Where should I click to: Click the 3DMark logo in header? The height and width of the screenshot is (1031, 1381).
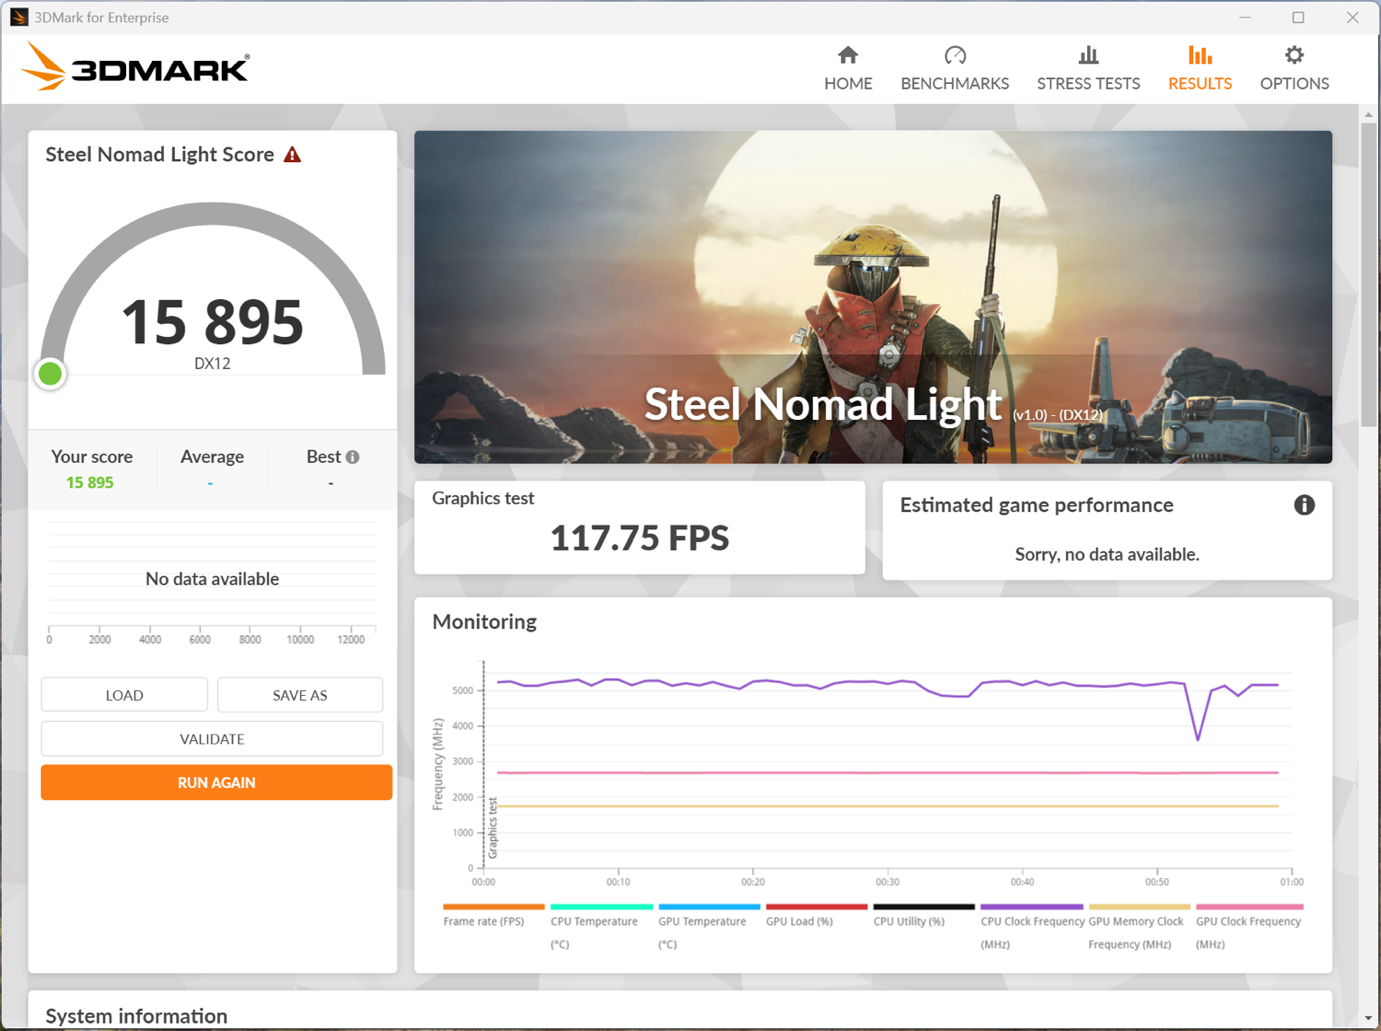(135, 67)
